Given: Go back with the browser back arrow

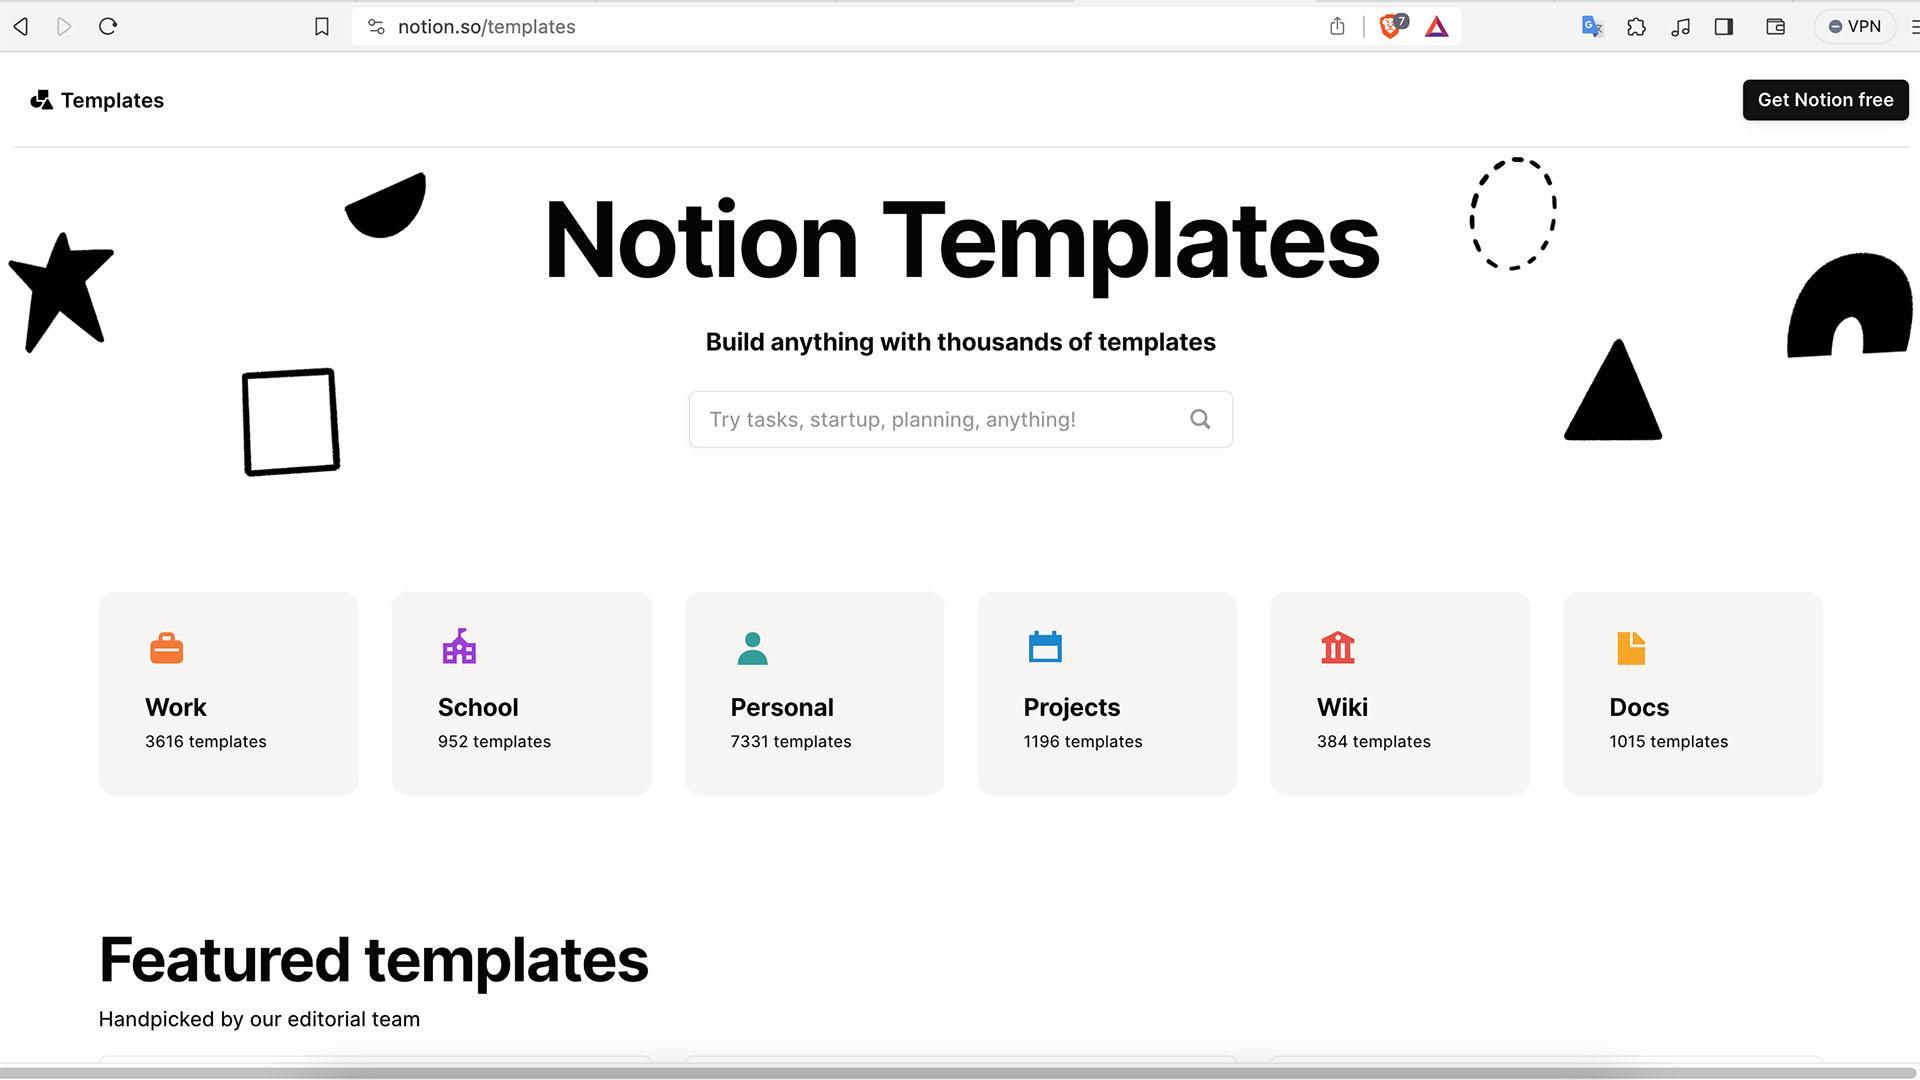Looking at the screenshot, I should click(21, 27).
